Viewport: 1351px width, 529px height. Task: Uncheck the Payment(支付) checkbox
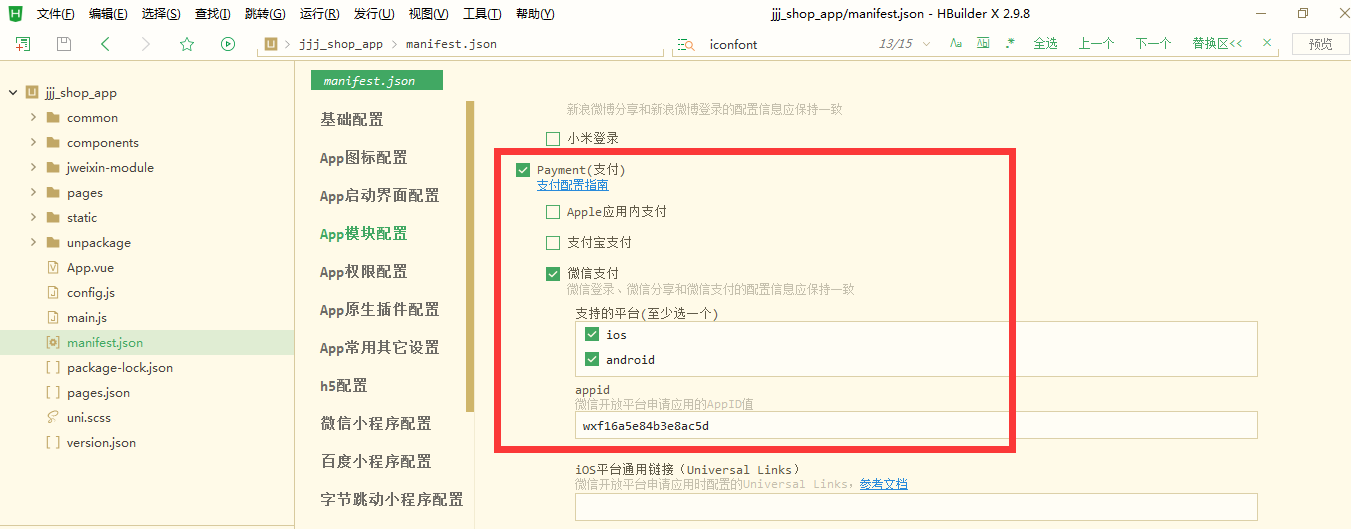point(523,170)
